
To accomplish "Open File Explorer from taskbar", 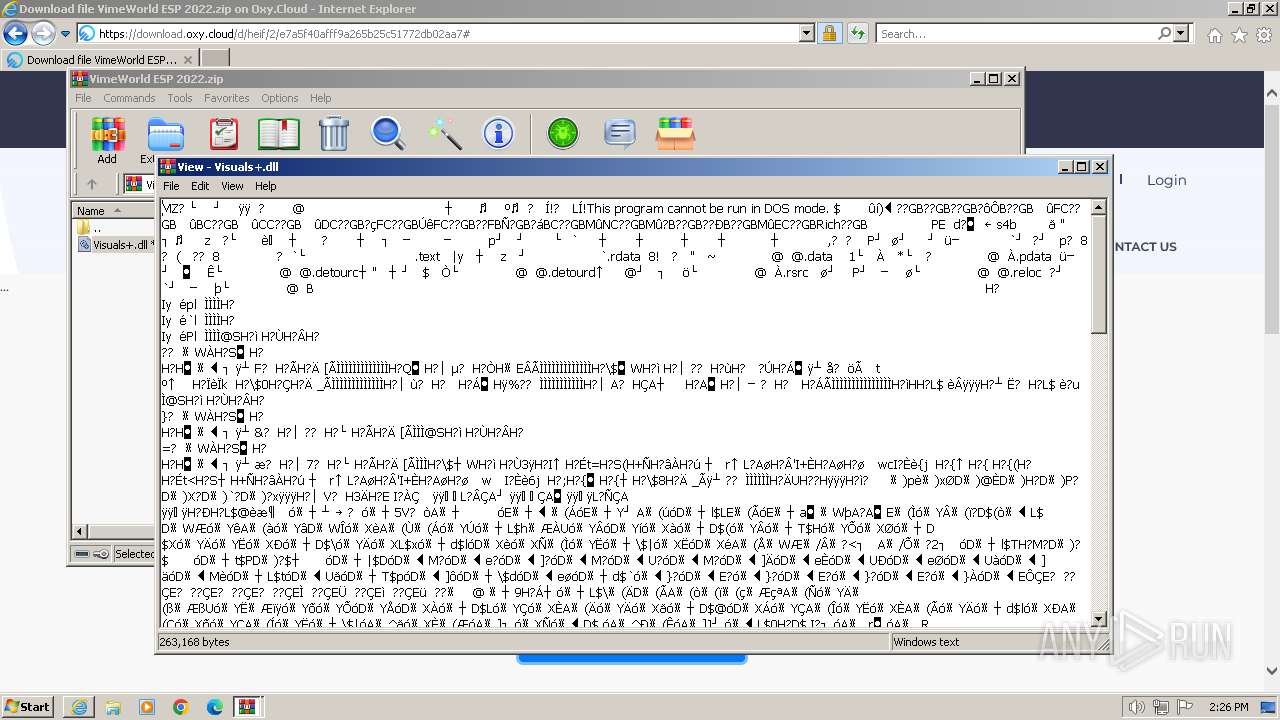I will 114,707.
